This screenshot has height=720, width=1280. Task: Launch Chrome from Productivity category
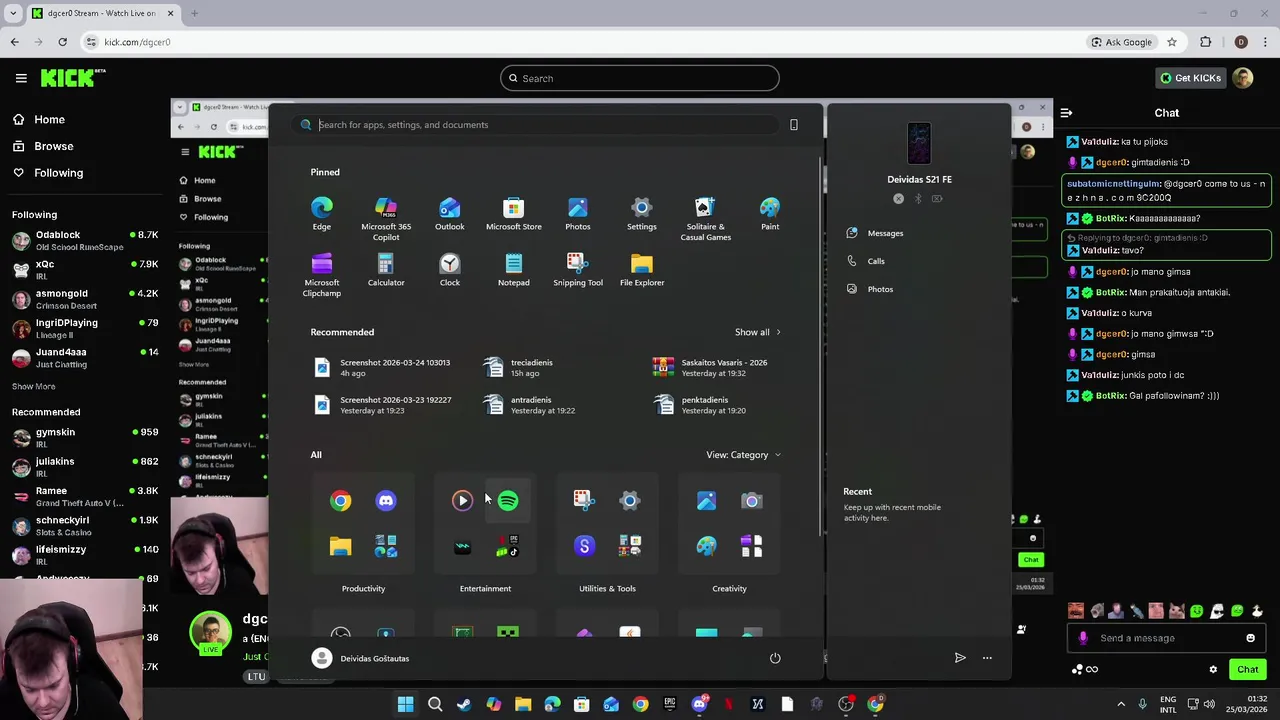341,501
